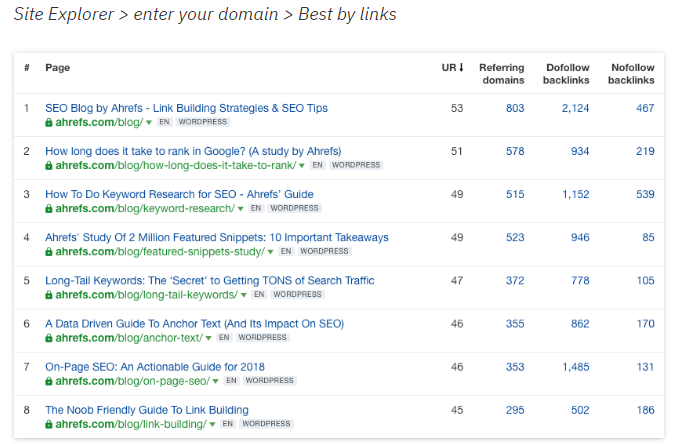Sort by the Referring domains column header
The image size is (680, 444).
(501, 74)
